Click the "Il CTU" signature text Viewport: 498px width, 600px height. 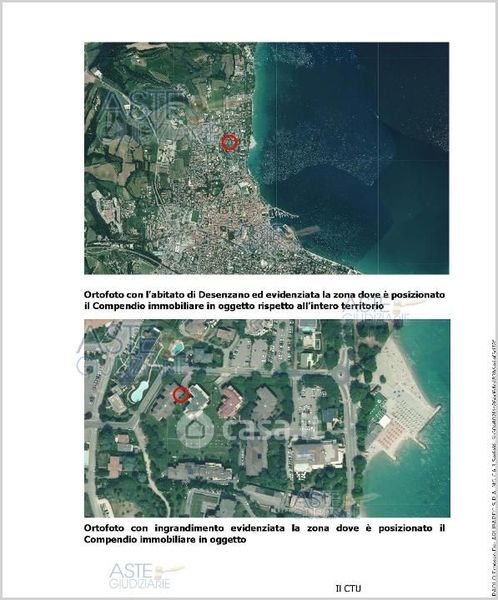point(348,588)
